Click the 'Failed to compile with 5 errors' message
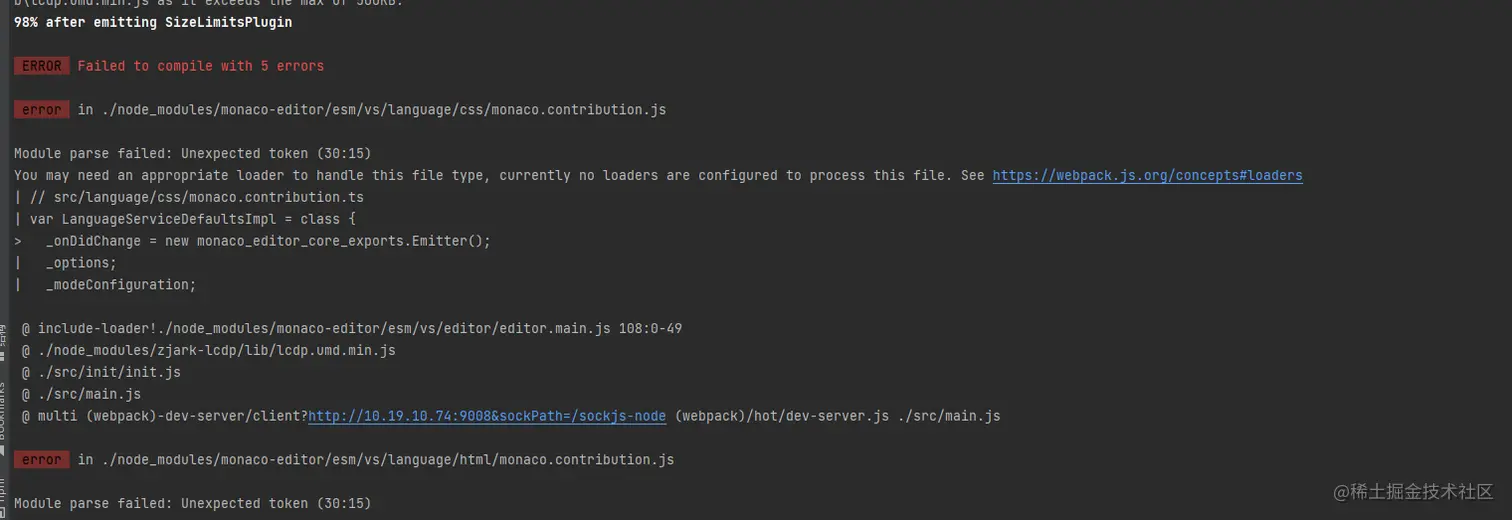The image size is (1512, 520). 200,66
